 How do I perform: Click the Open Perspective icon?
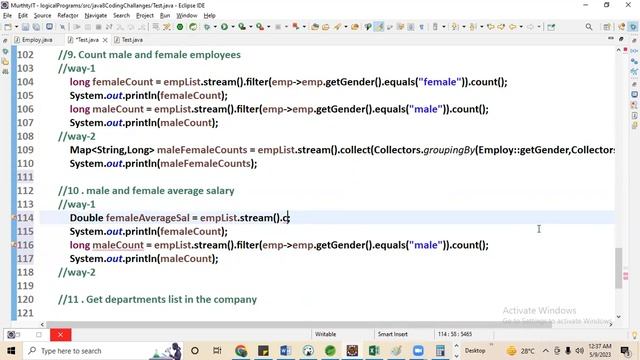pyautogui.click(x=607, y=27)
